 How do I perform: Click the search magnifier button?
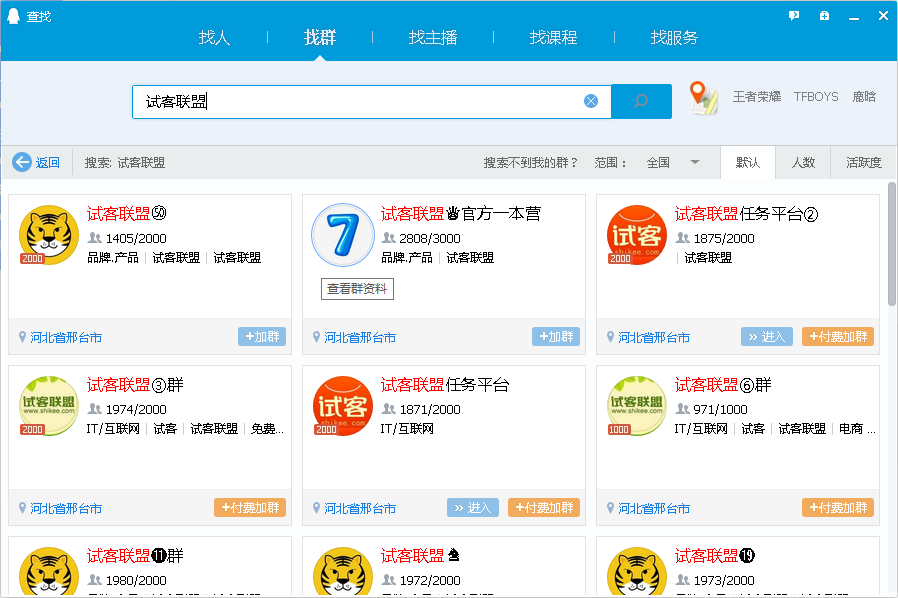pos(641,101)
